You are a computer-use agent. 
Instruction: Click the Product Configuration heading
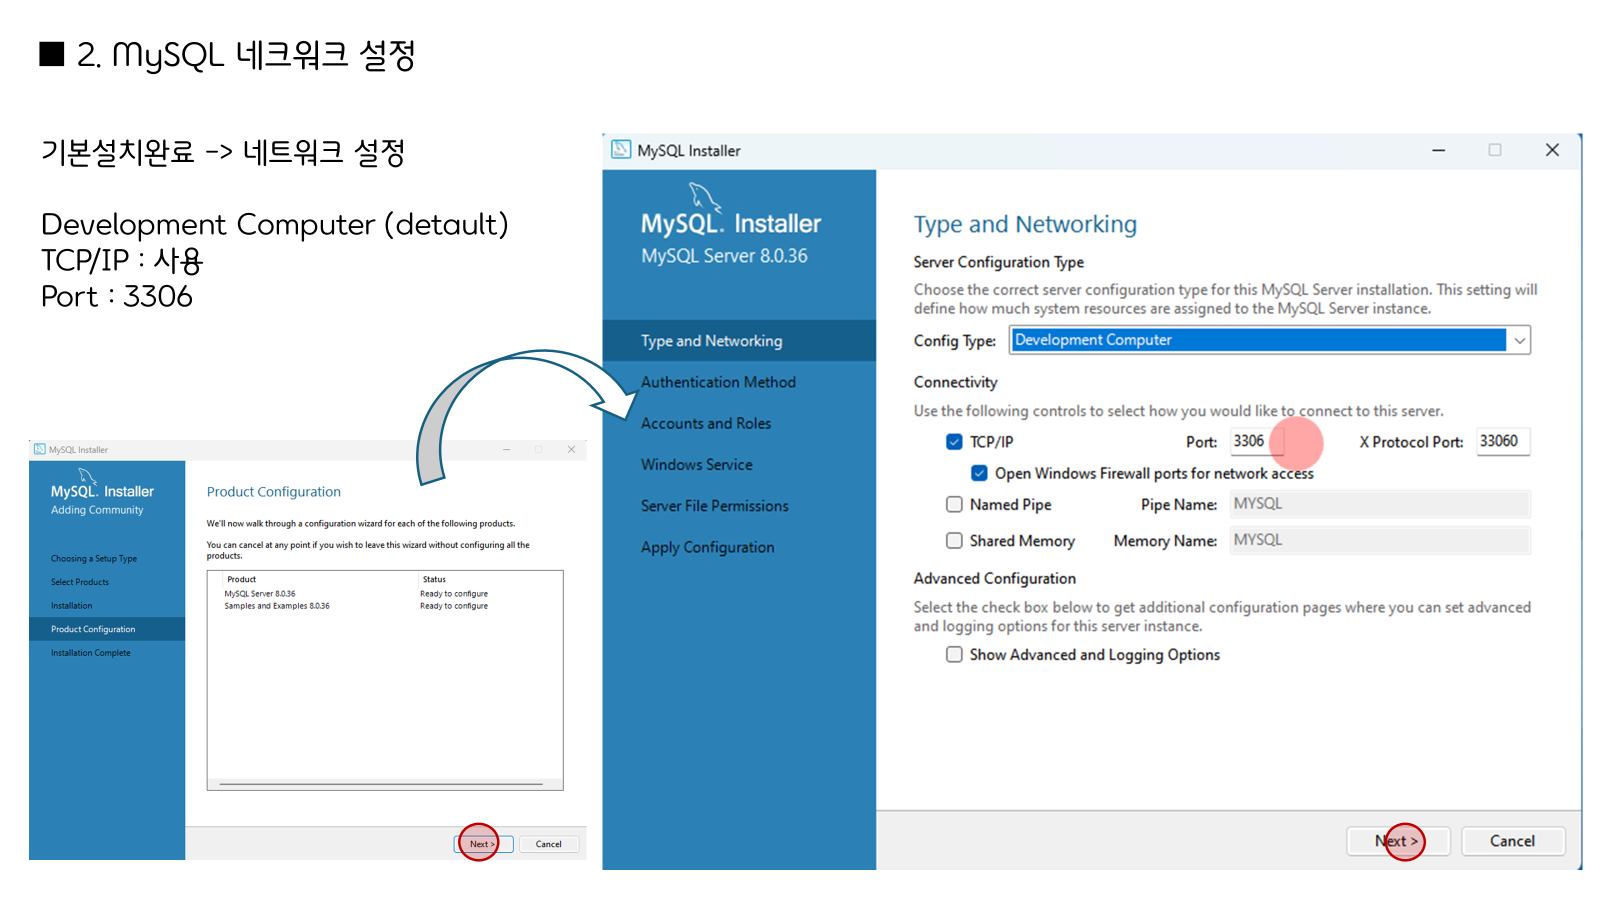tap(274, 492)
